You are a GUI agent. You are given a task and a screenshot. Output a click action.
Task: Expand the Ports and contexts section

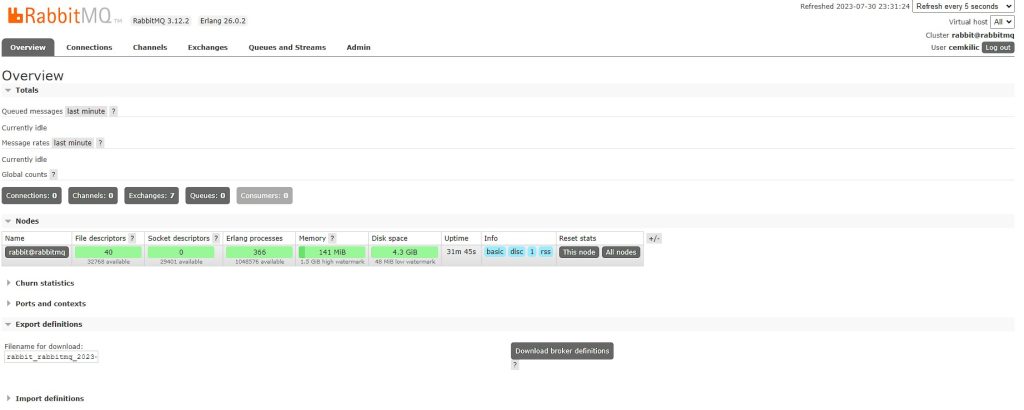click(x=50, y=303)
